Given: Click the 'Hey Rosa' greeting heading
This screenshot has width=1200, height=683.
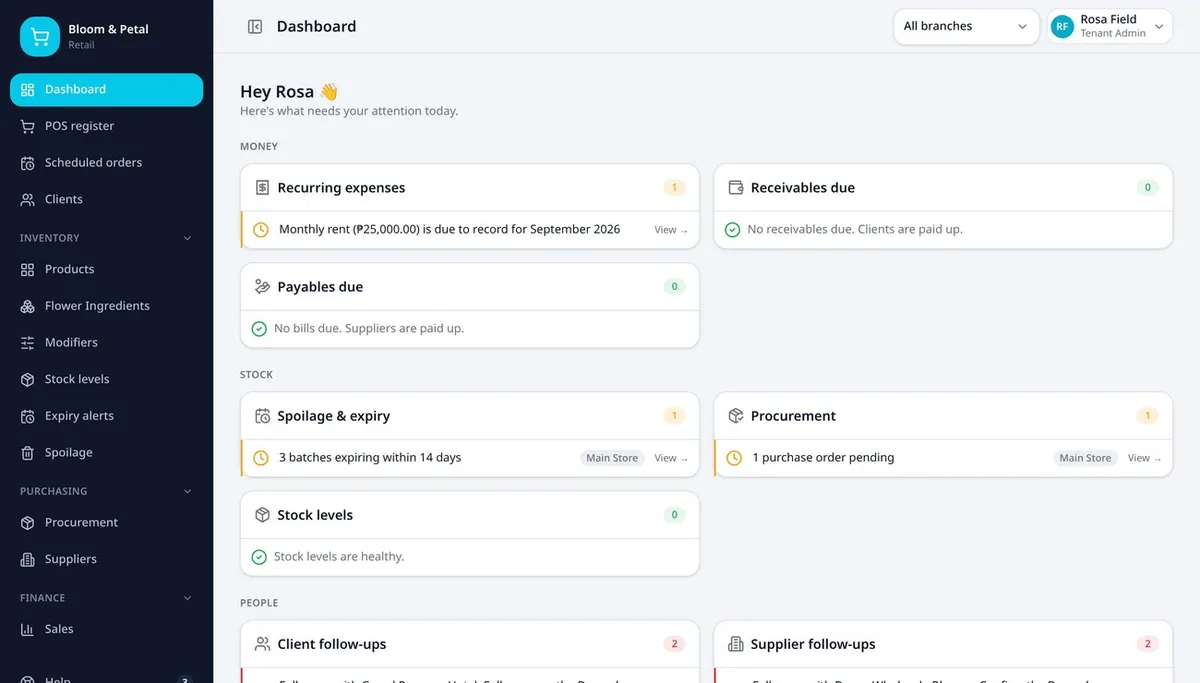Looking at the screenshot, I should tap(289, 92).
